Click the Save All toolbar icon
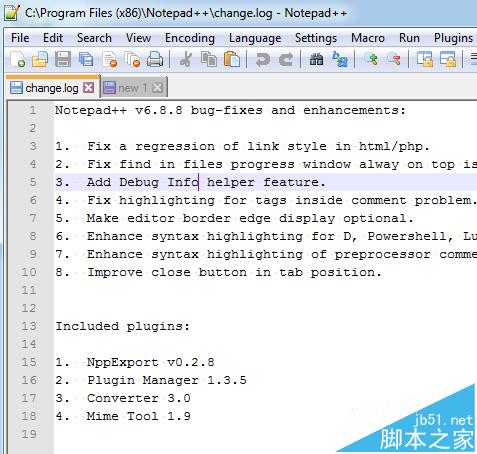This screenshot has width=477, height=454. [86, 60]
